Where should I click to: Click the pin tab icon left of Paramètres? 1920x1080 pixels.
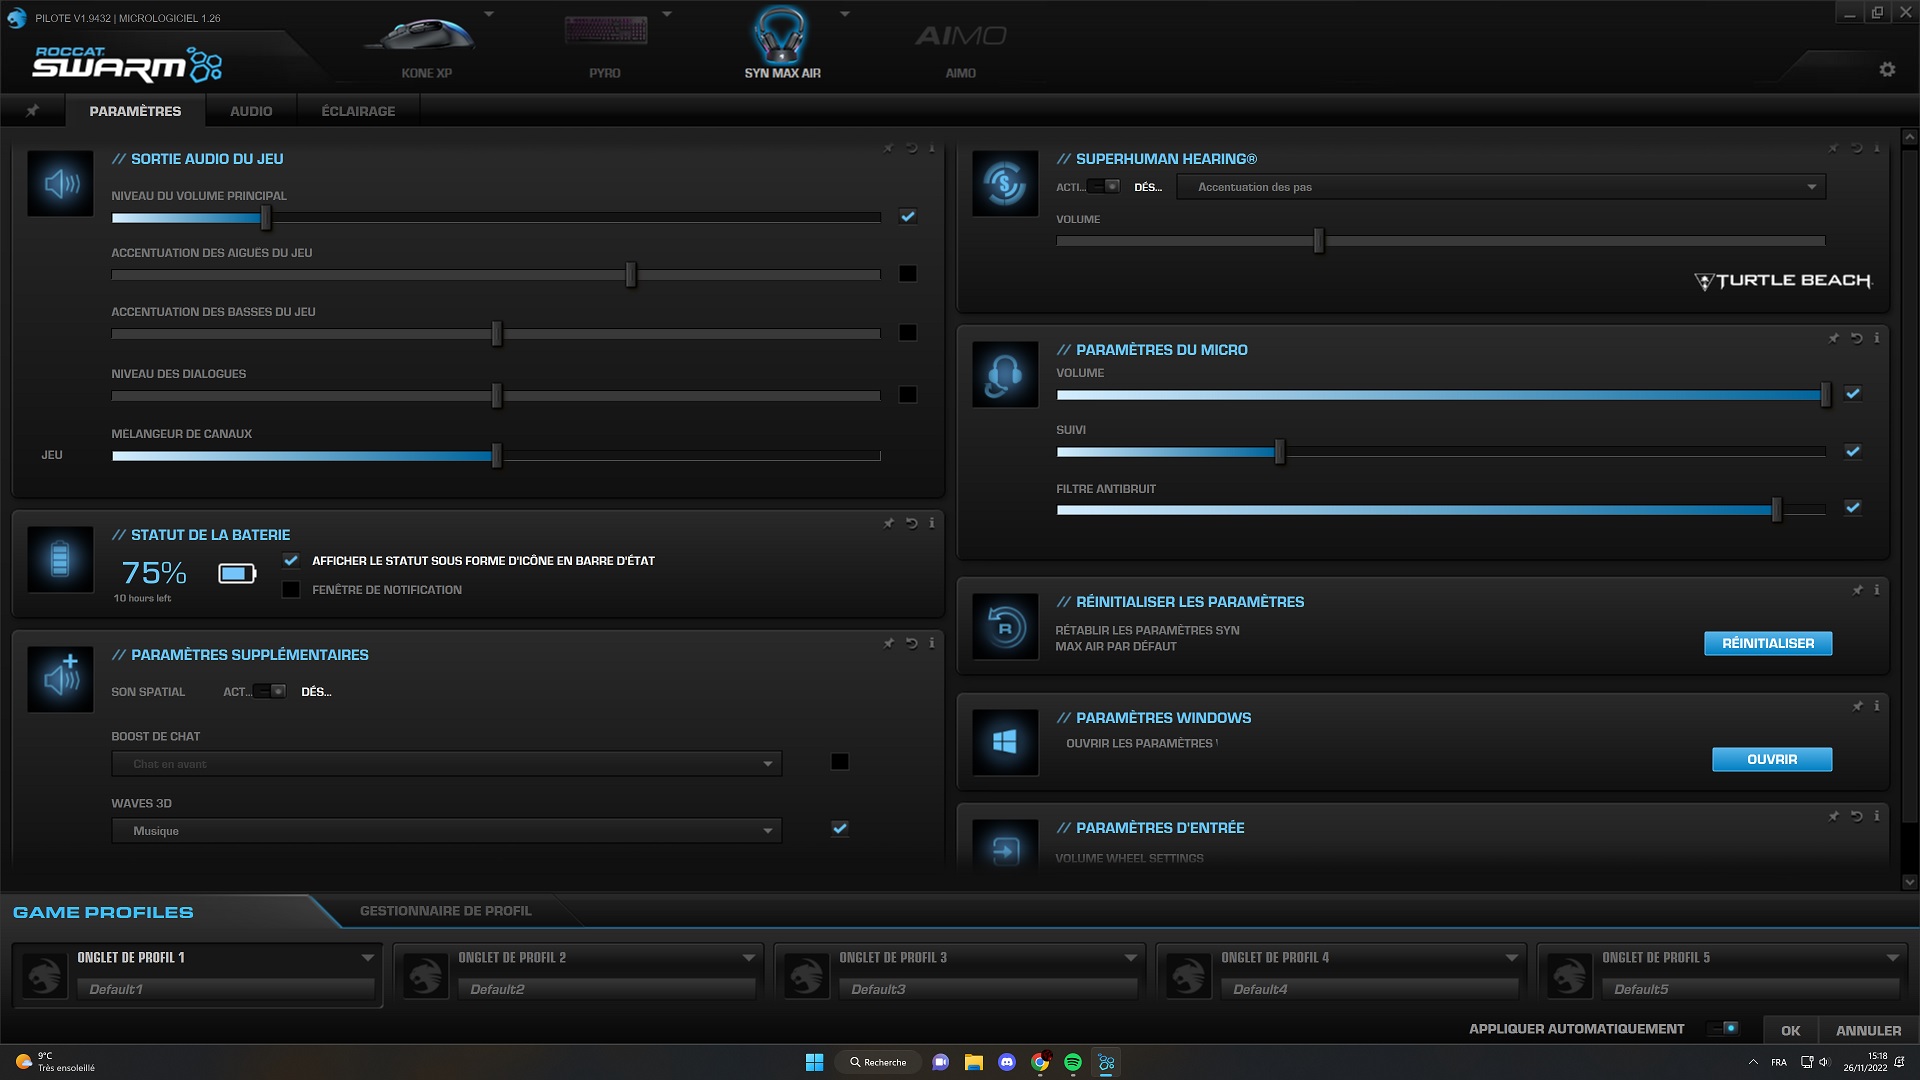[x=32, y=111]
